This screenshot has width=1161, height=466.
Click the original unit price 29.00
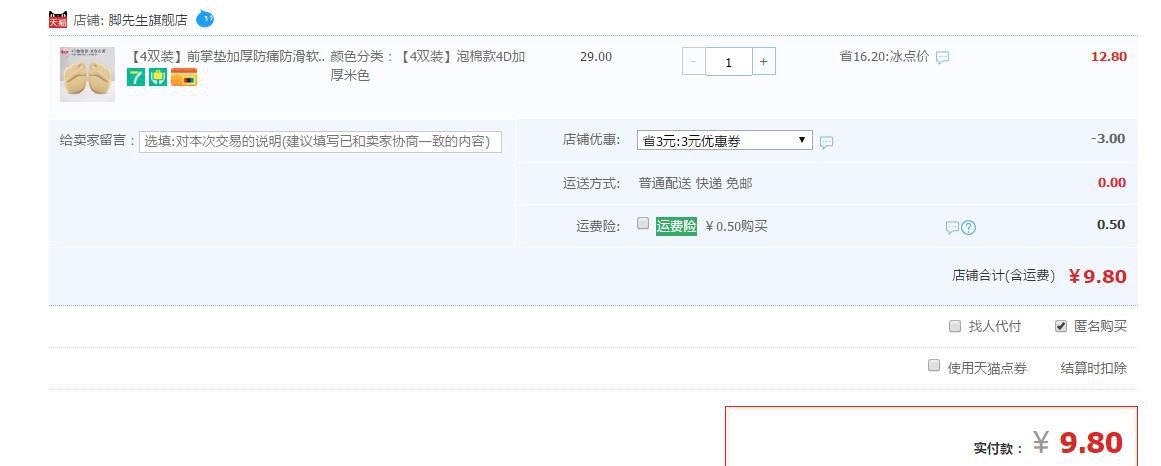tap(596, 57)
